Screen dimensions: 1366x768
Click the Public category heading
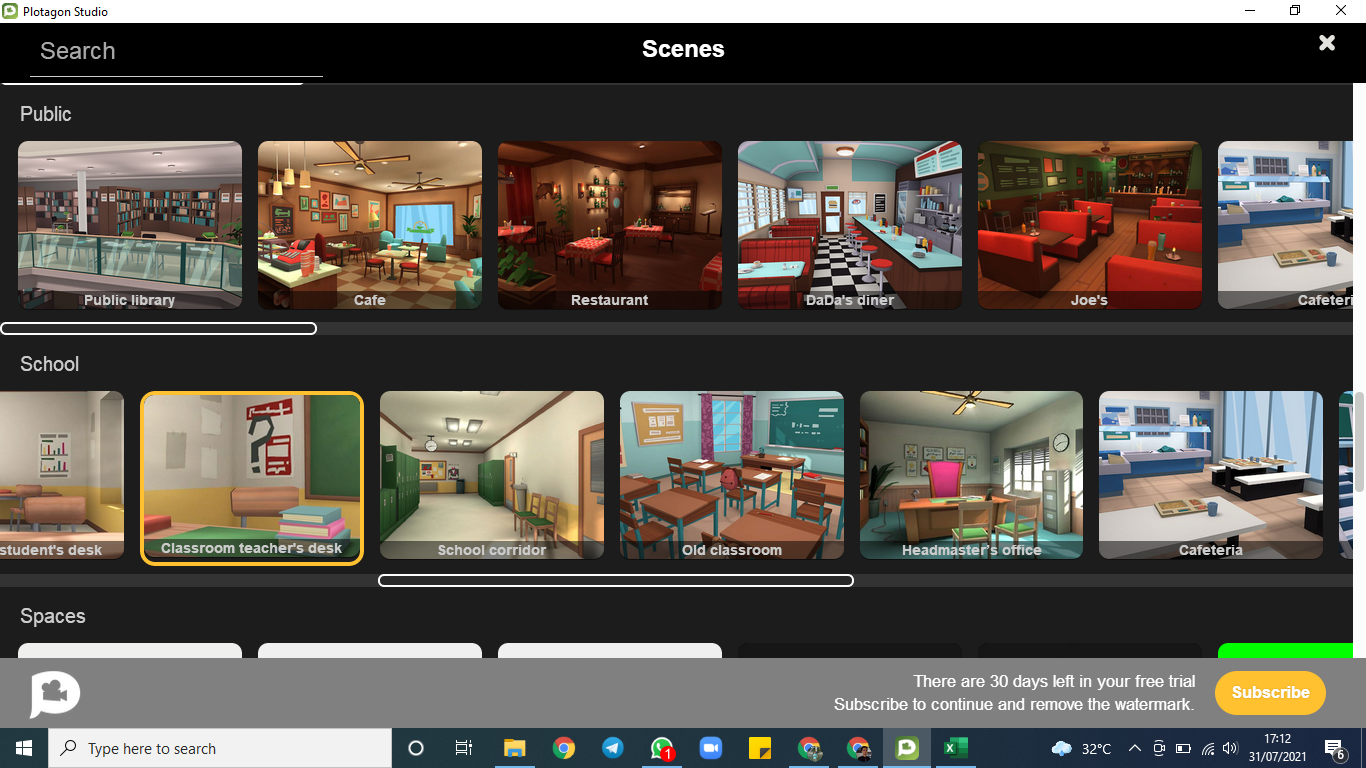tap(46, 114)
